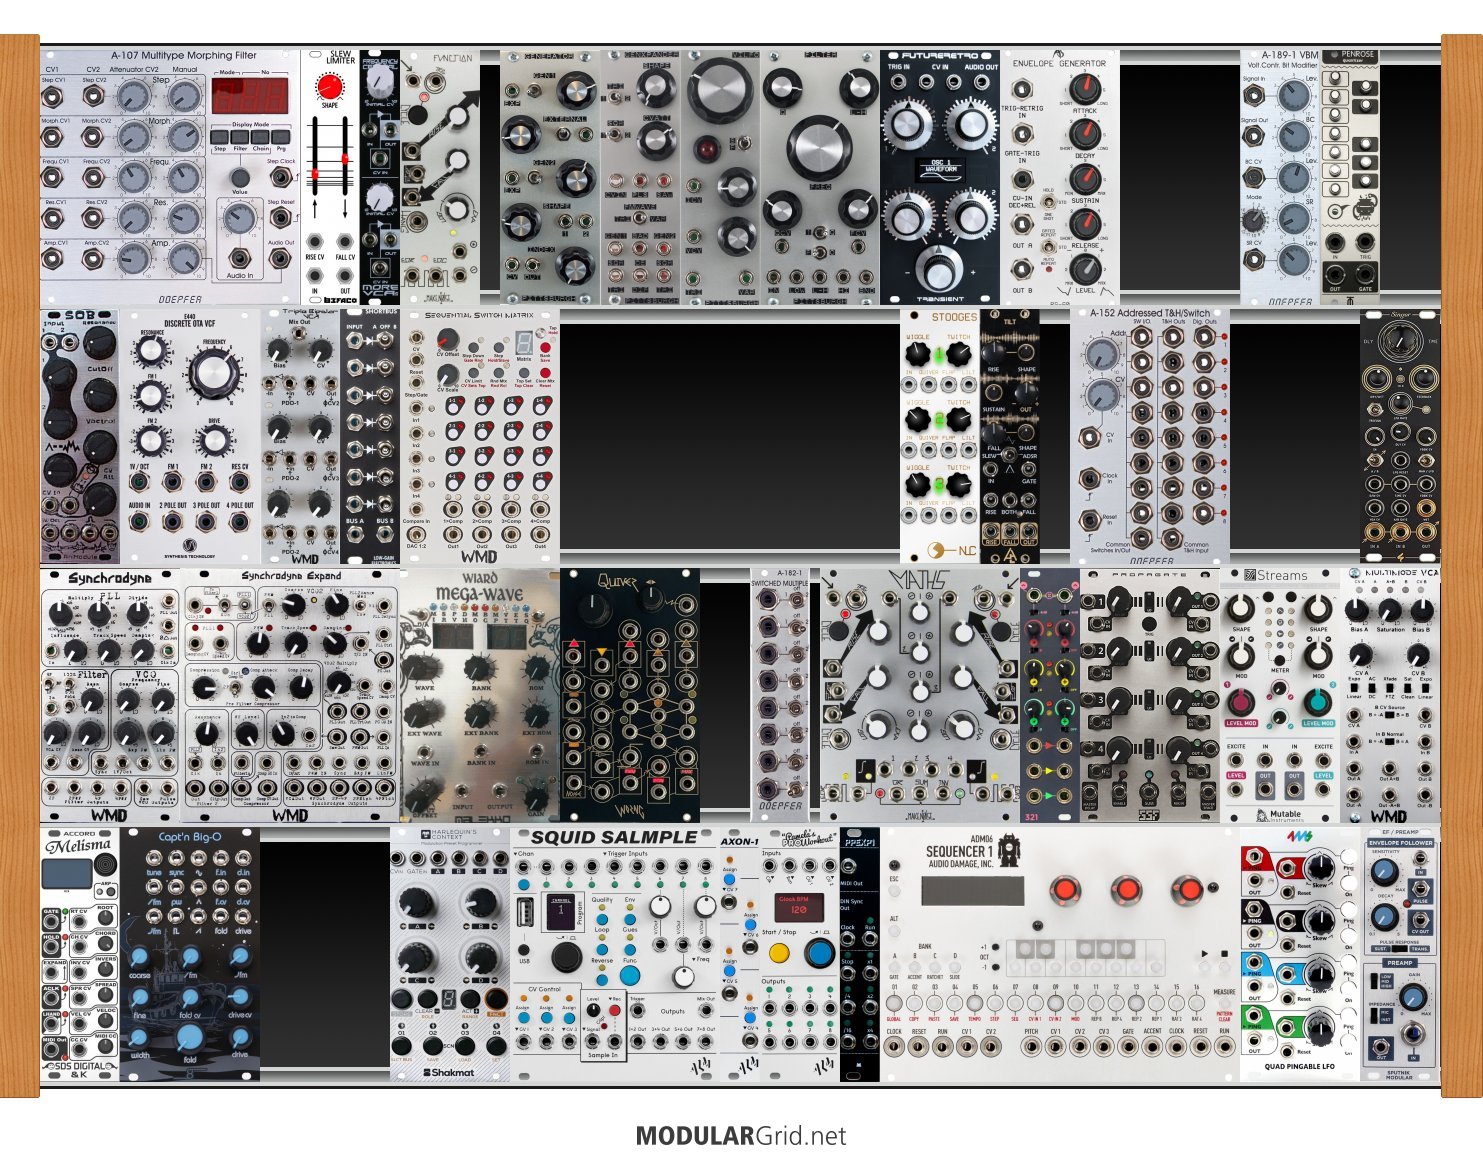Select the A-152 Addressed T&H/Switch module
This screenshot has width=1483, height=1157.
(1150, 436)
